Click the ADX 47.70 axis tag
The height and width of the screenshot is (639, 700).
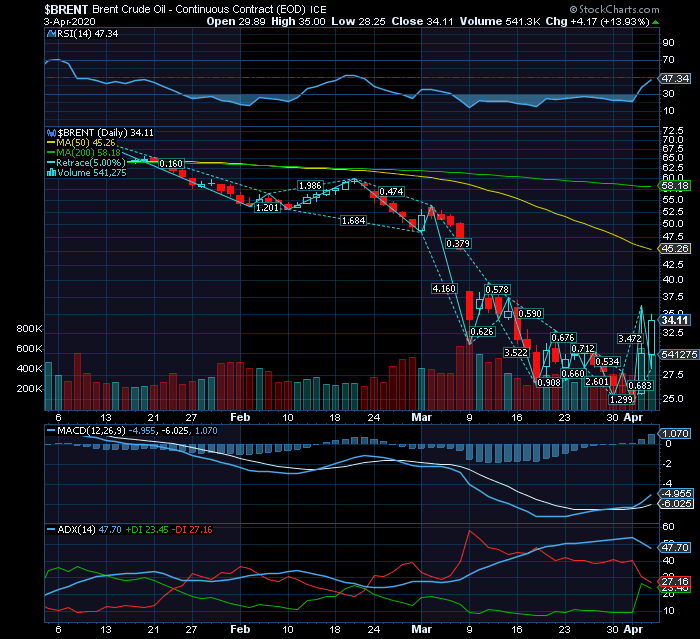(x=675, y=547)
